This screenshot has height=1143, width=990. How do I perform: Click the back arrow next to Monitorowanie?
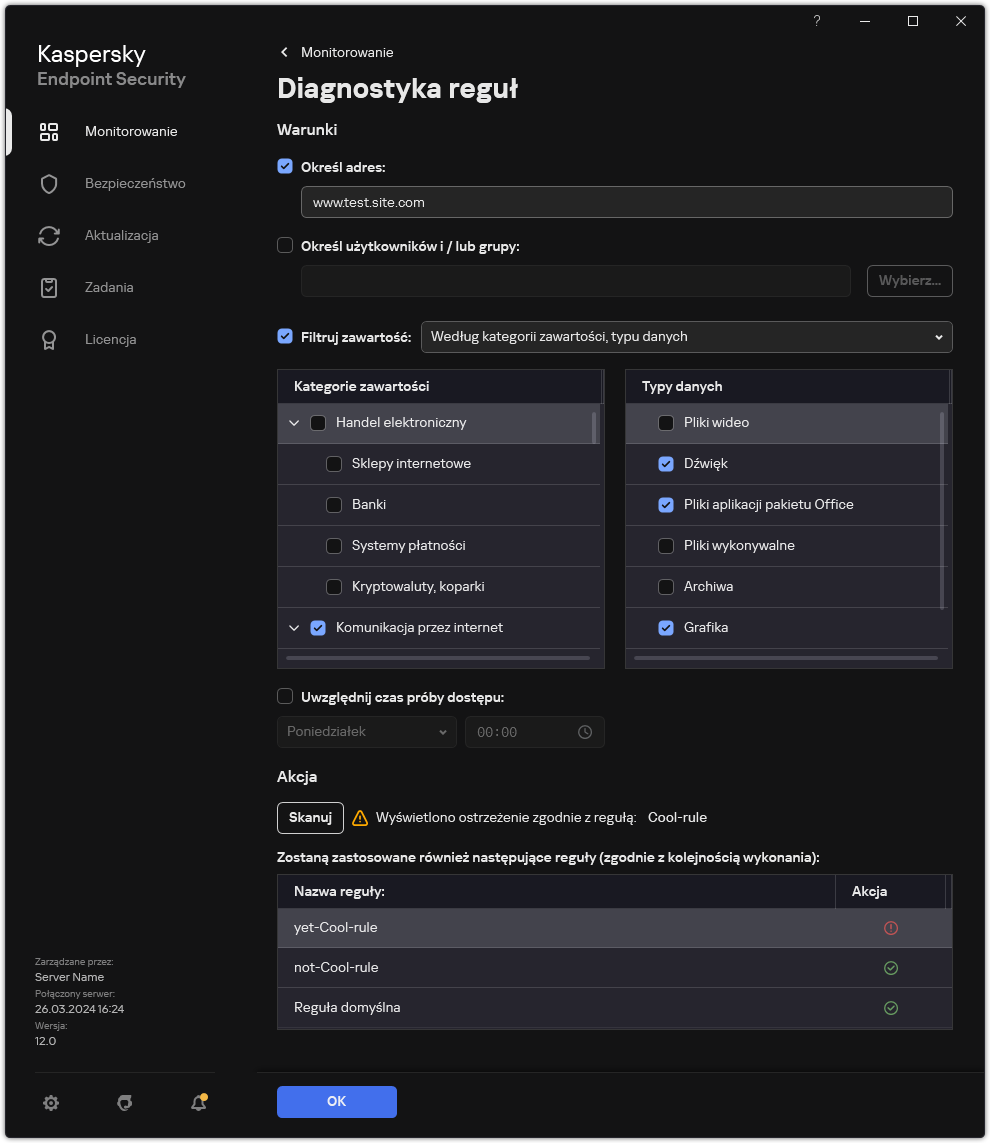tap(285, 52)
